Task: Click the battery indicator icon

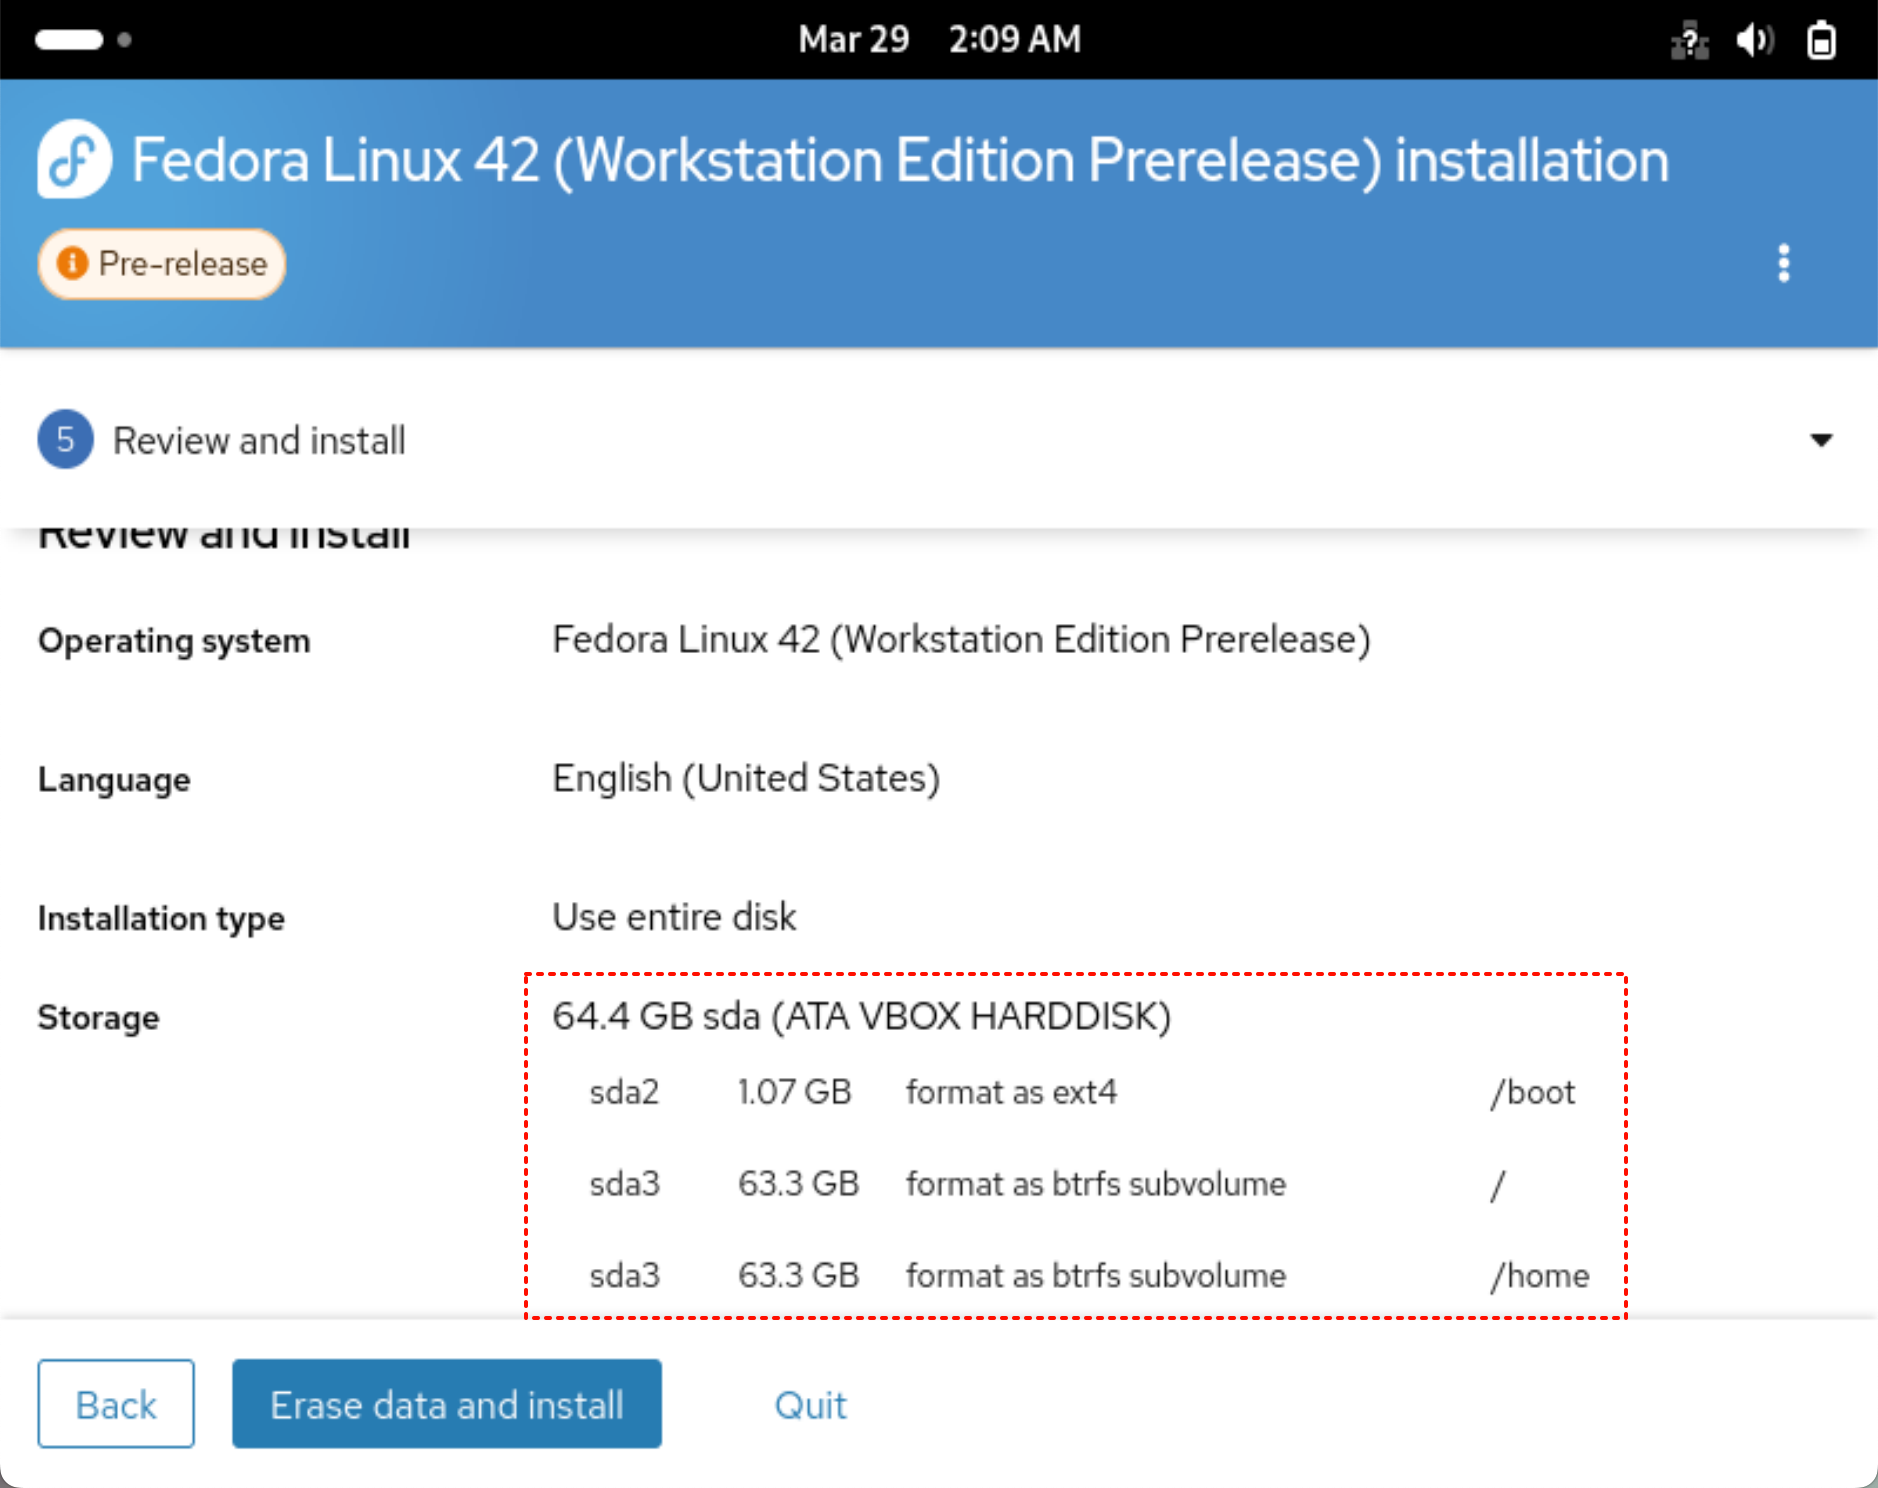Action: click(1821, 41)
